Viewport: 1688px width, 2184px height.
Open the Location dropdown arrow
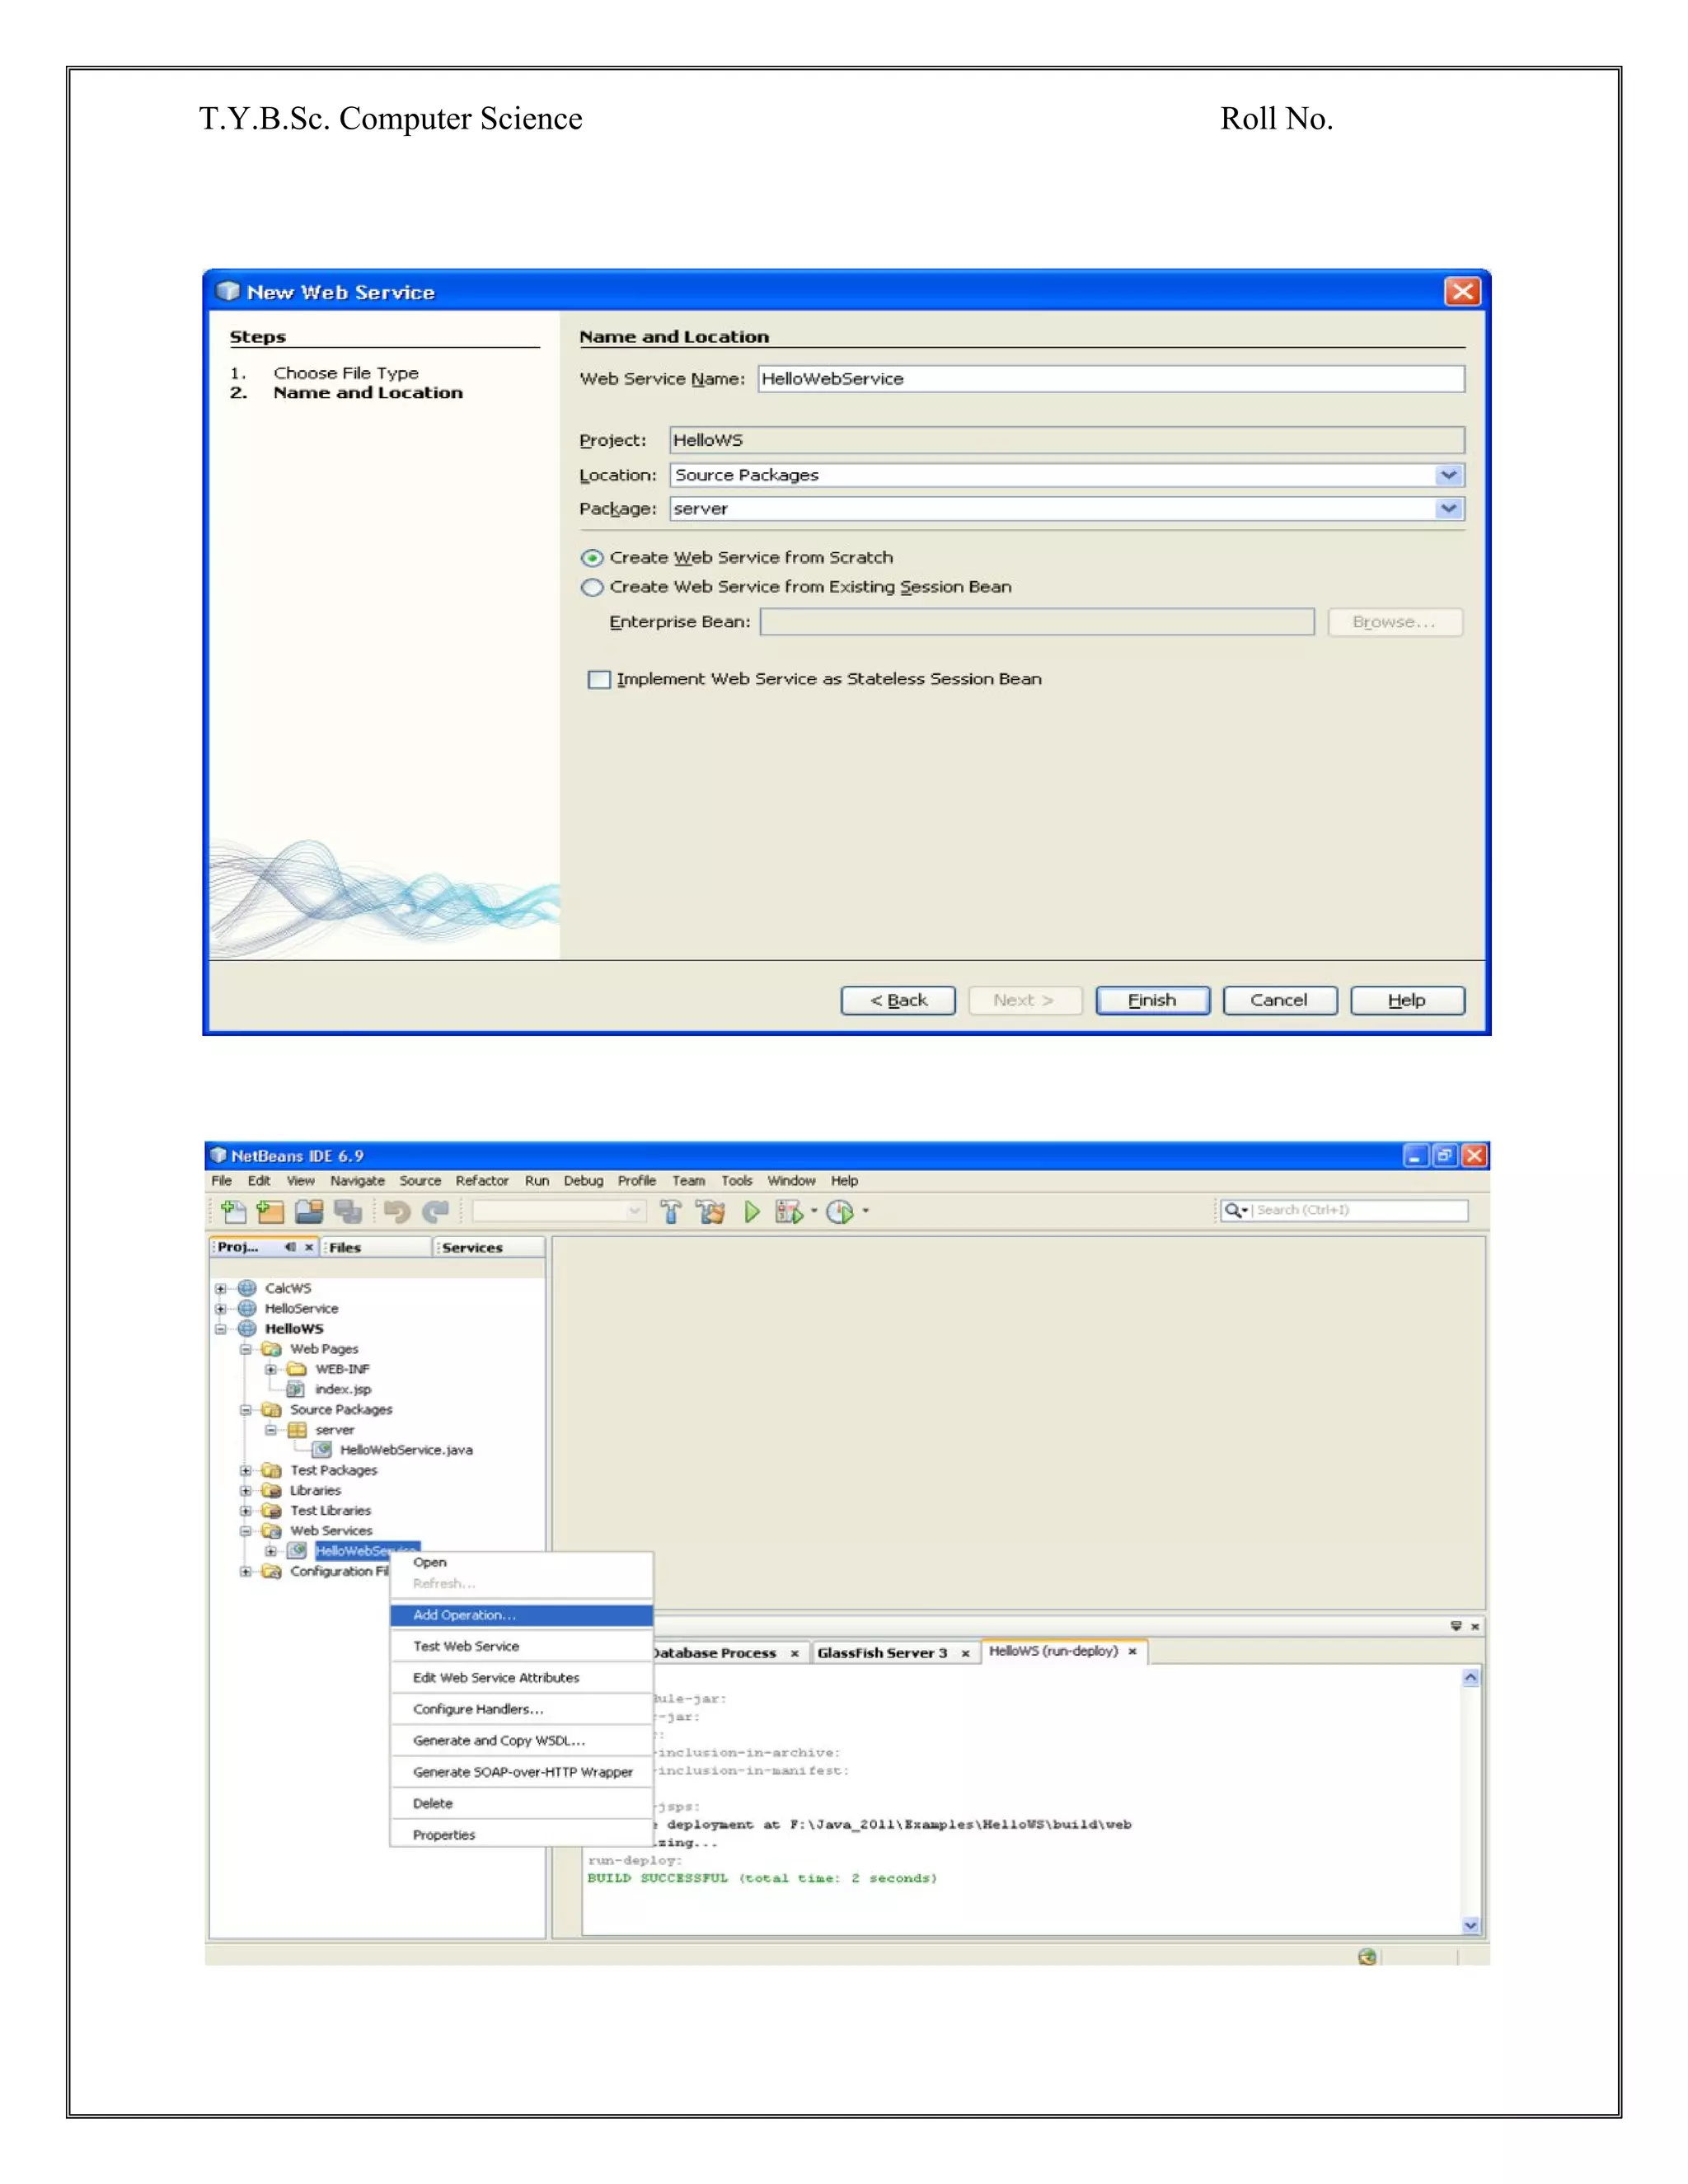[1448, 475]
